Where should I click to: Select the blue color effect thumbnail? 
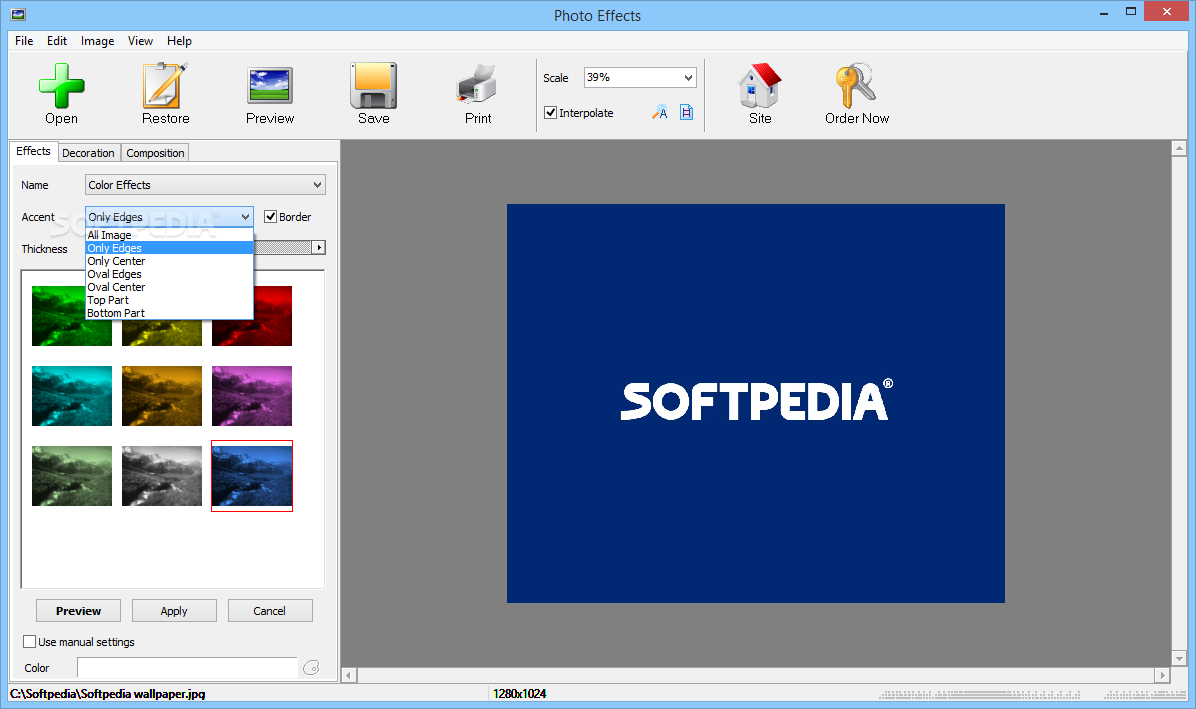(x=252, y=476)
